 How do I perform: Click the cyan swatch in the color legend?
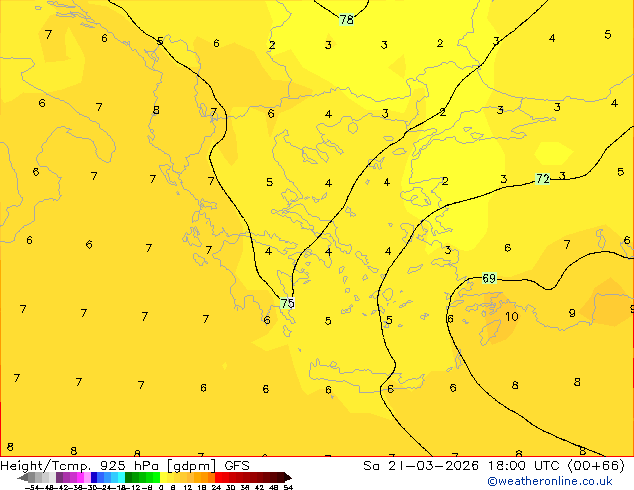(x=121, y=477)
